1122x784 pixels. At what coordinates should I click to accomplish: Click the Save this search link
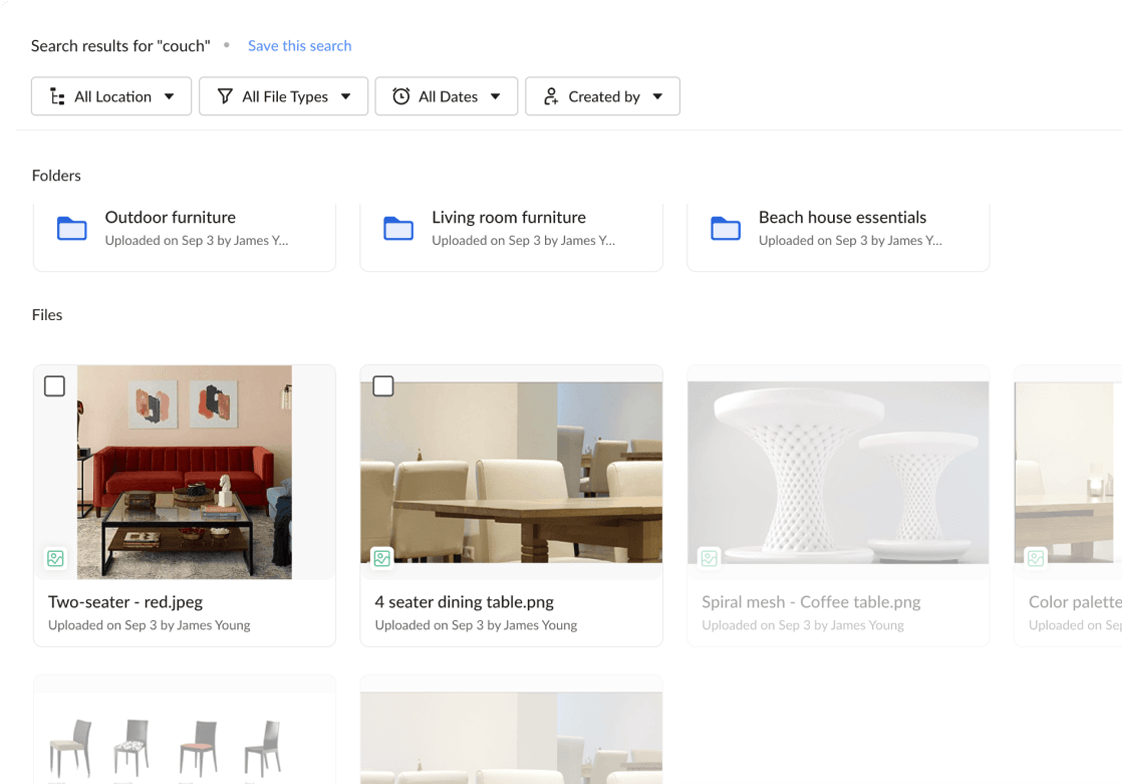pyautogui.click(x=299, y=45)
